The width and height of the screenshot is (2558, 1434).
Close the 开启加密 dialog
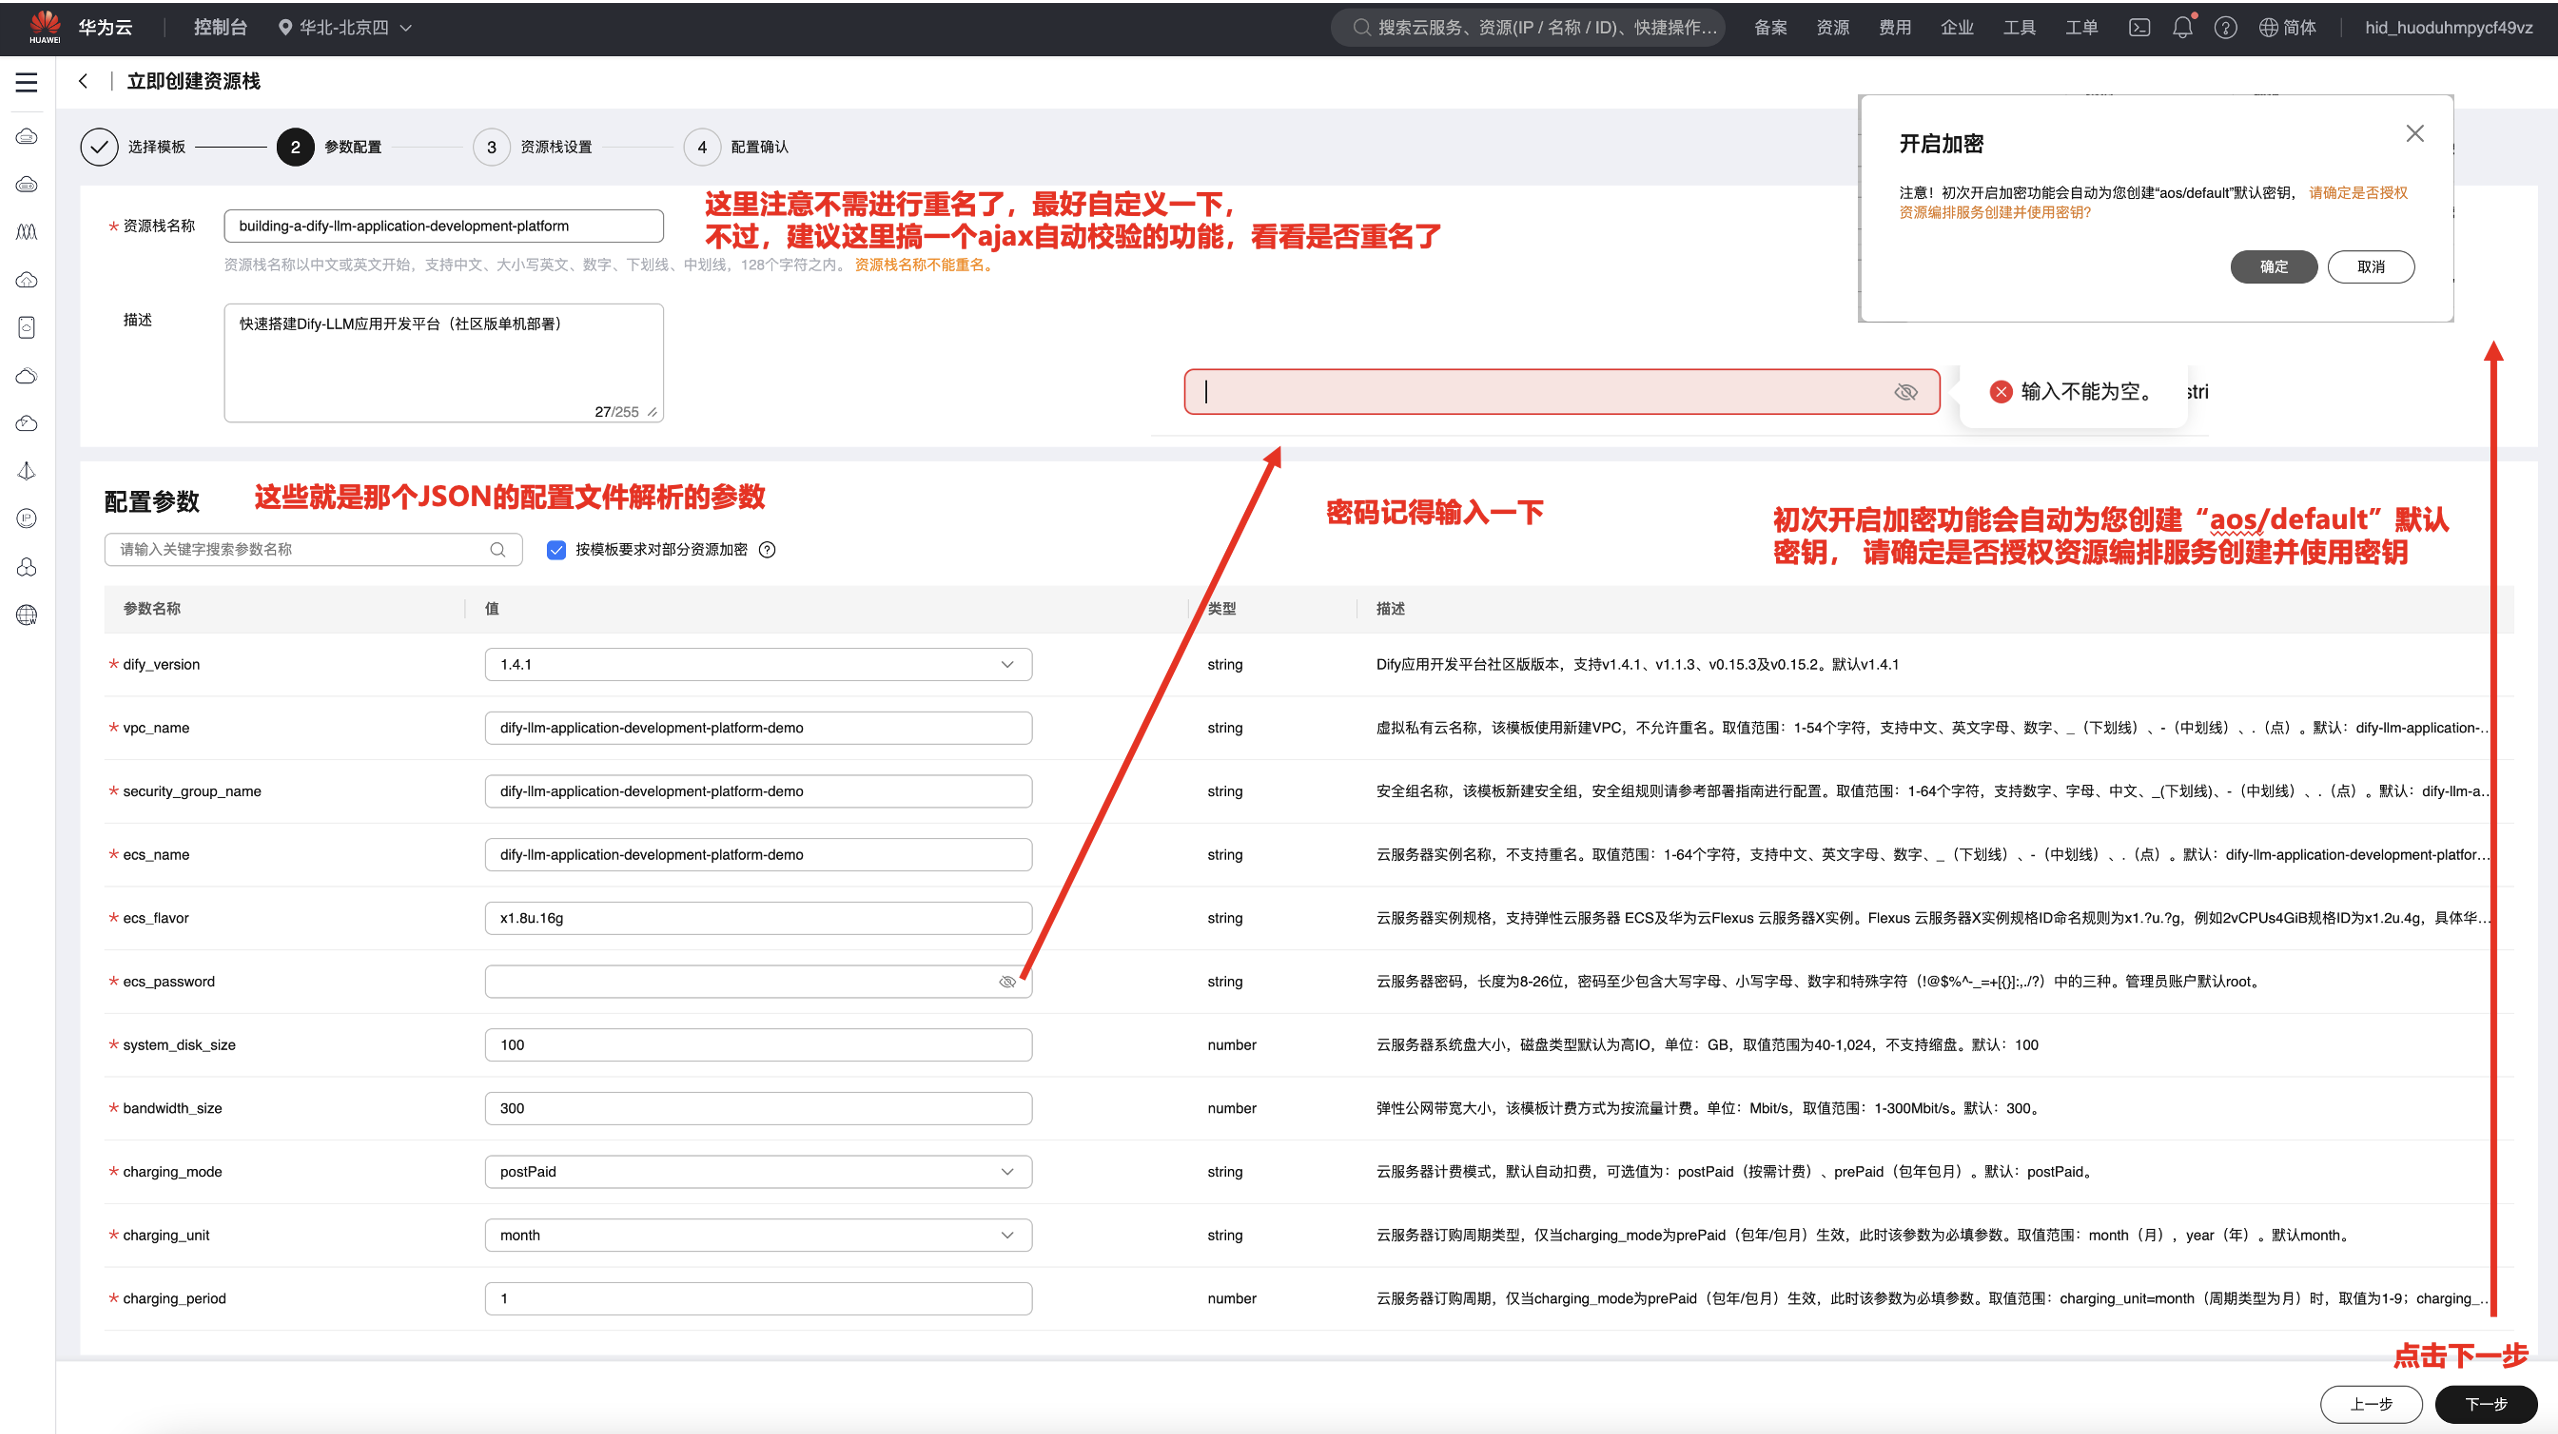(2414, 134)
